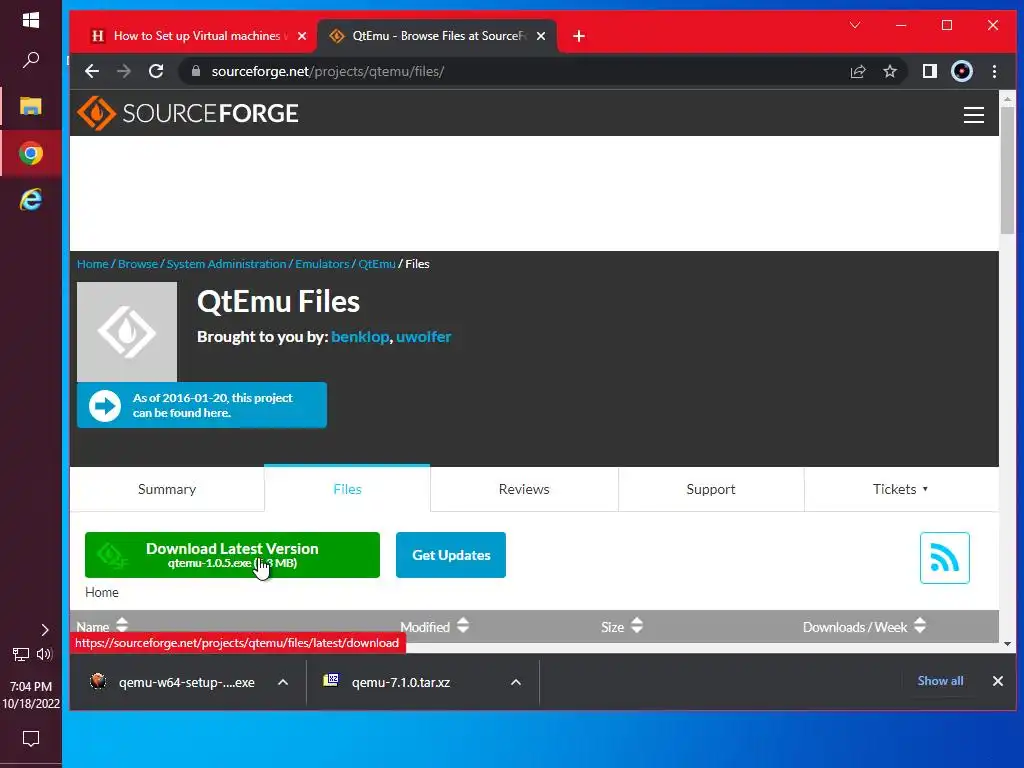Show the 7:04 PM clock calendar

pos(31,695)
